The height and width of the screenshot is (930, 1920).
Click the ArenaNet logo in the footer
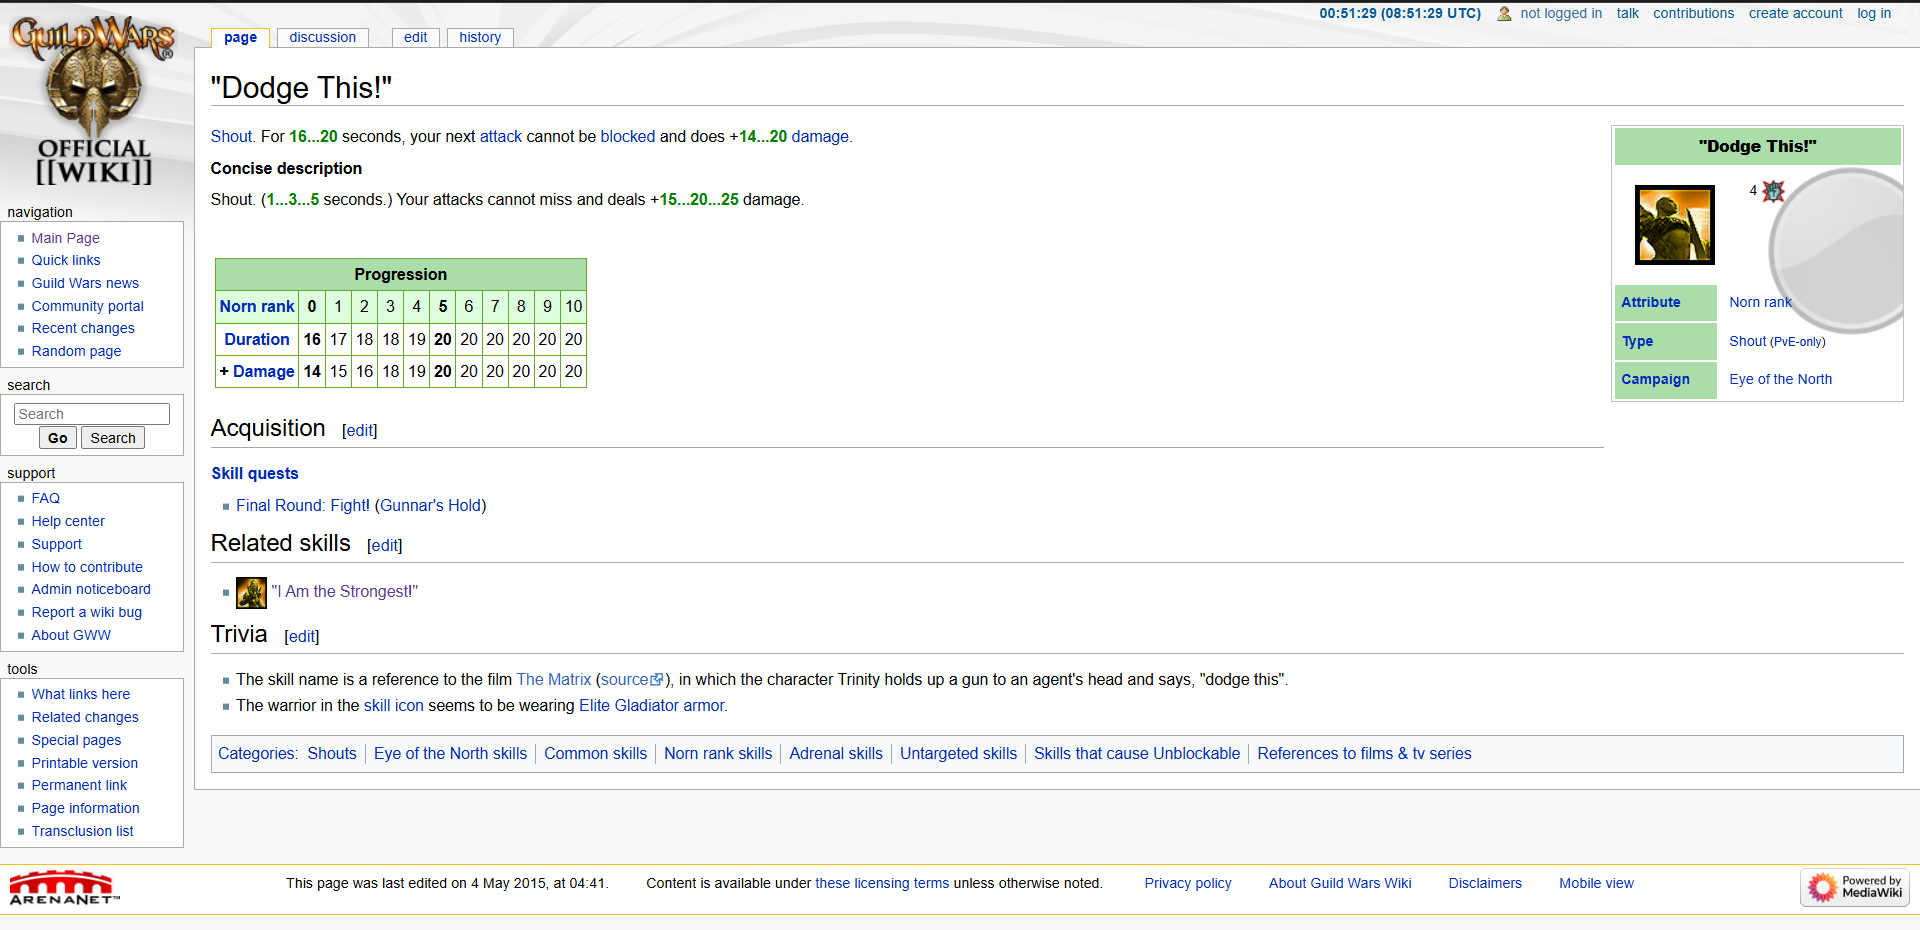click(62, 887)
